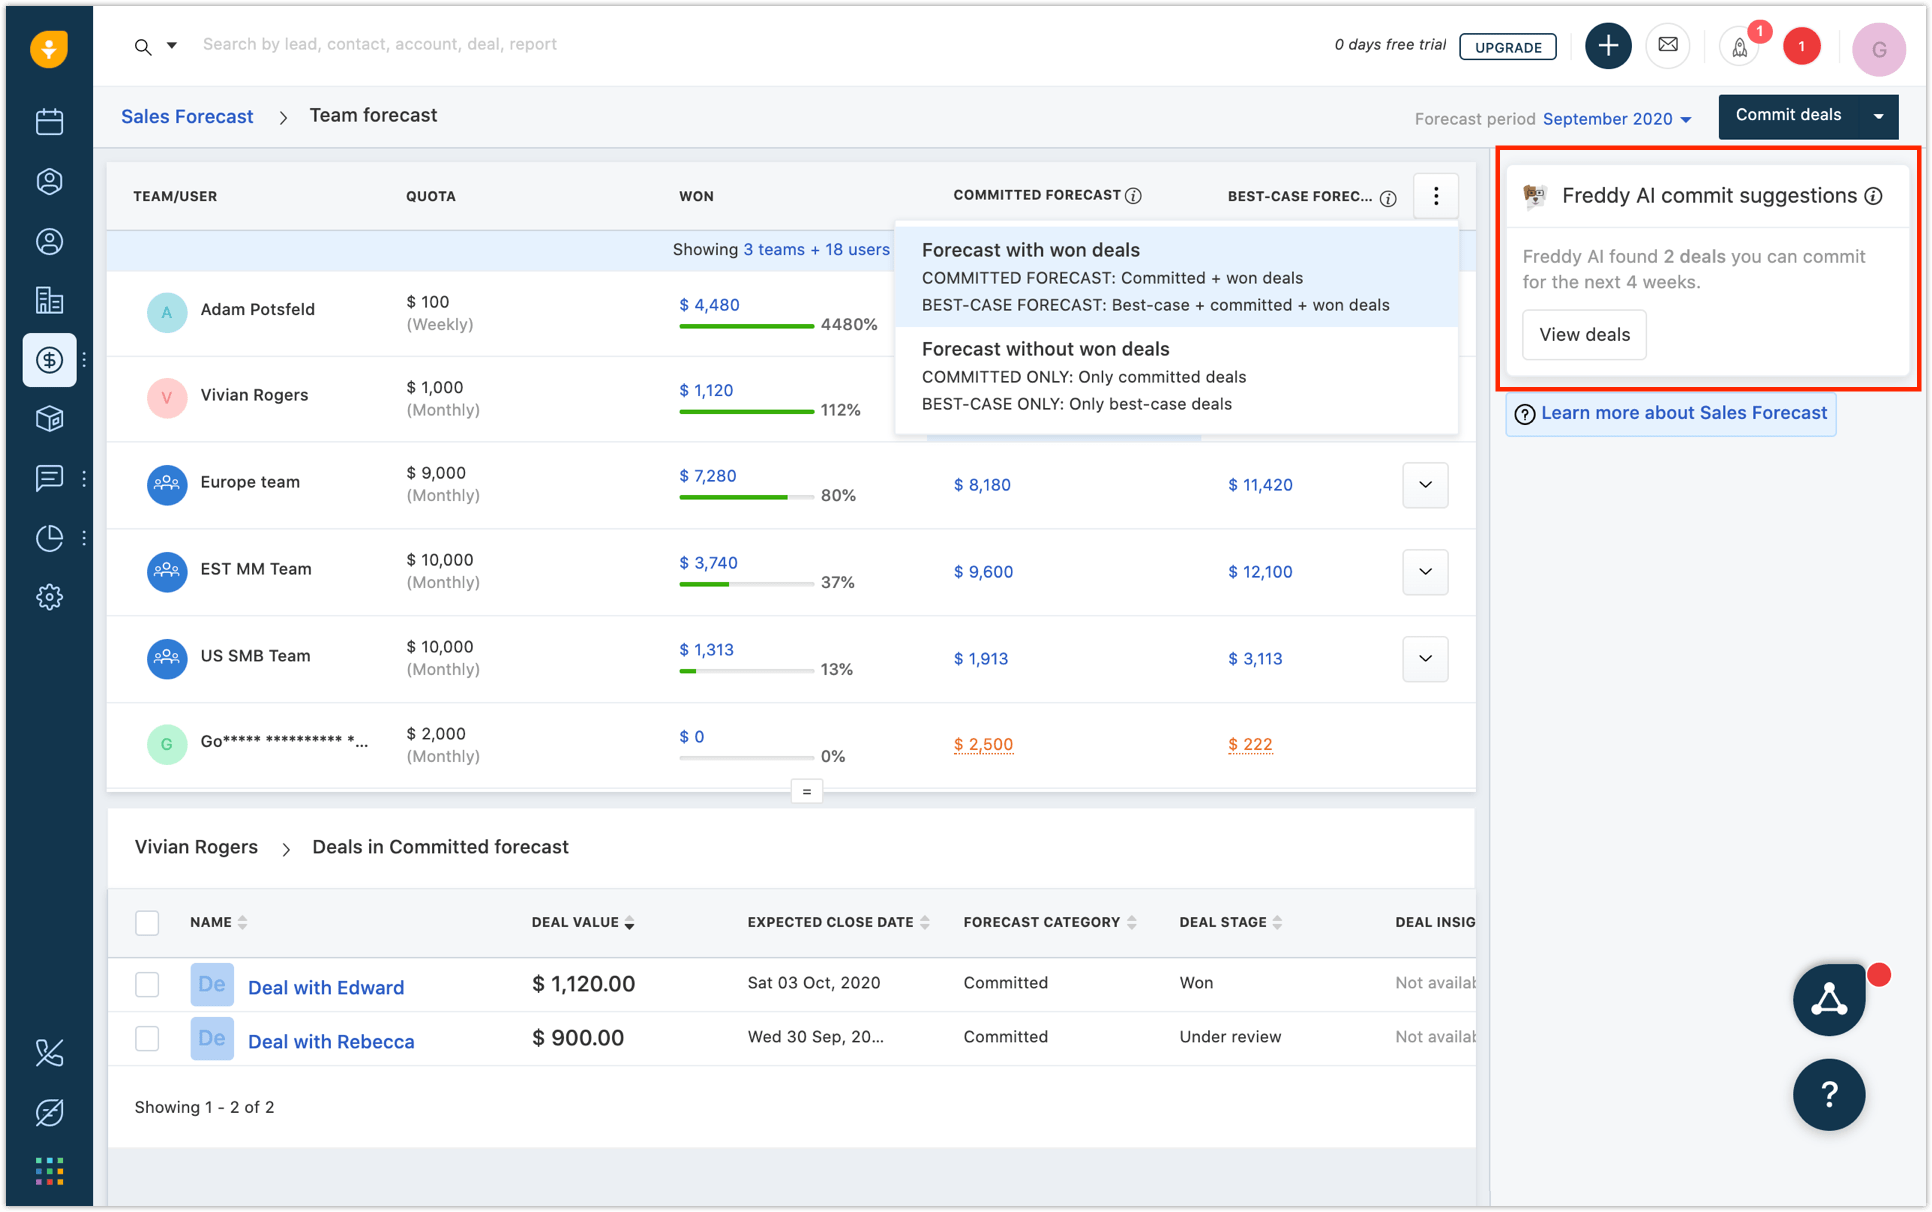Open the Accounts (building) icon in sidebar

[48, 300]
